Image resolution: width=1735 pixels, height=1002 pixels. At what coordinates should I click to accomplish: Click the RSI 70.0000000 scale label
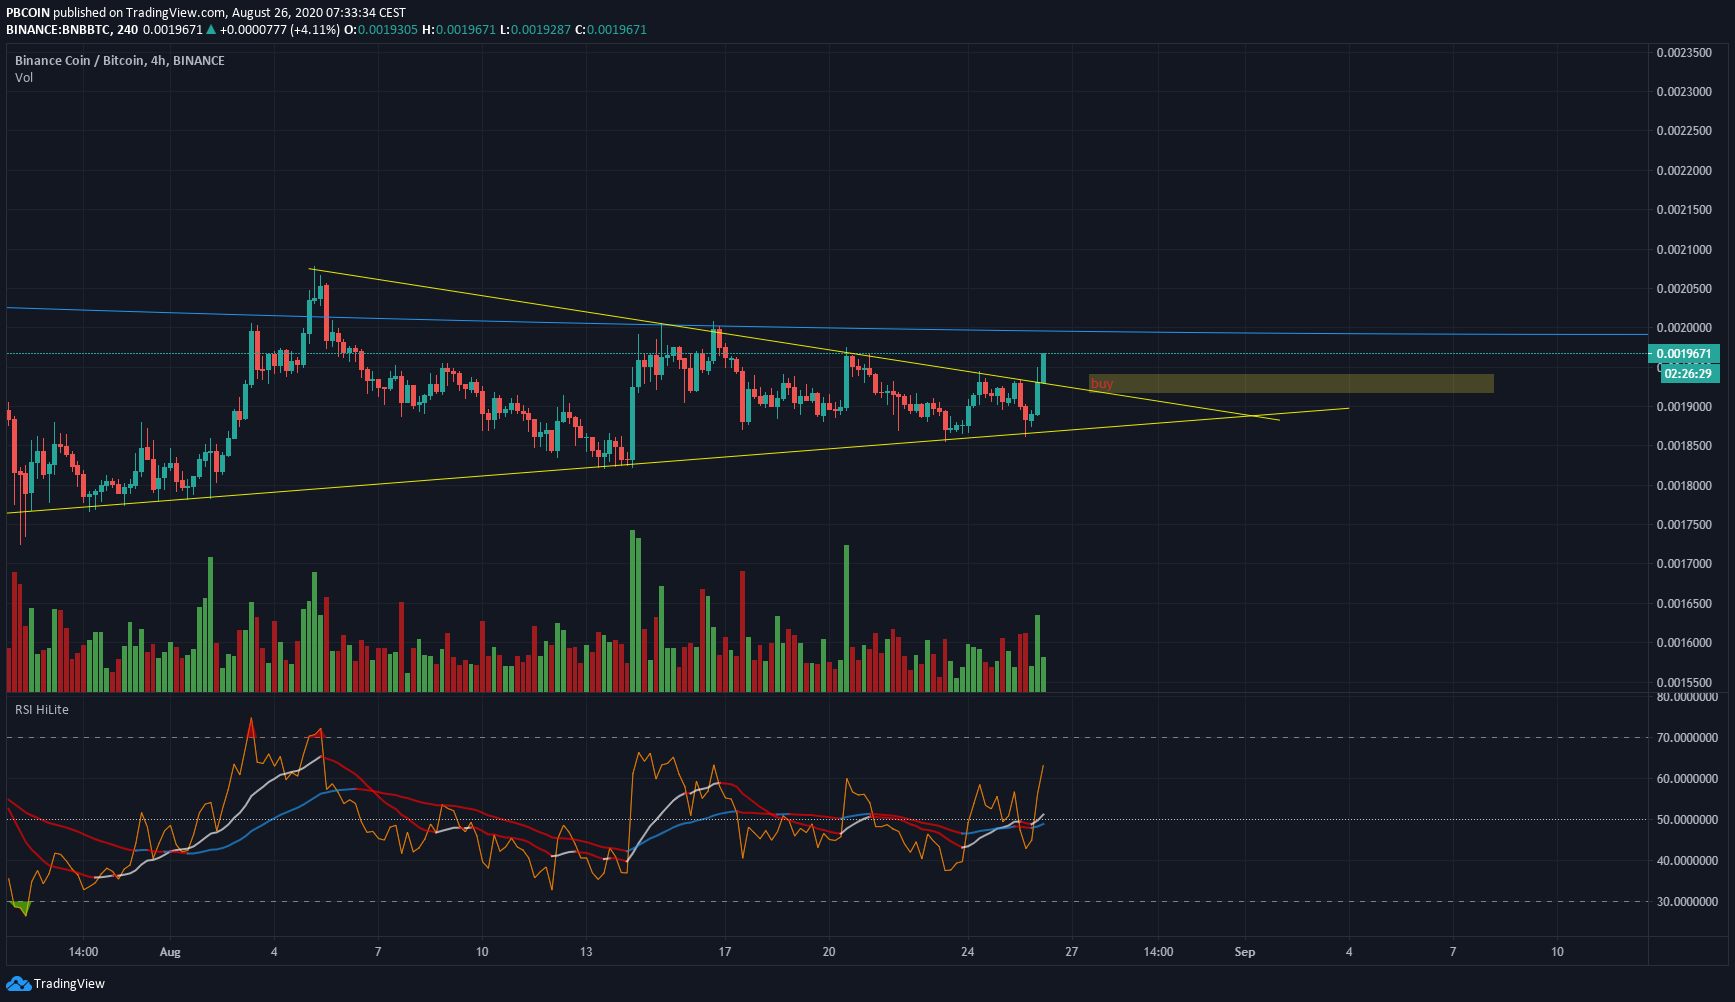pos(1687,737)
